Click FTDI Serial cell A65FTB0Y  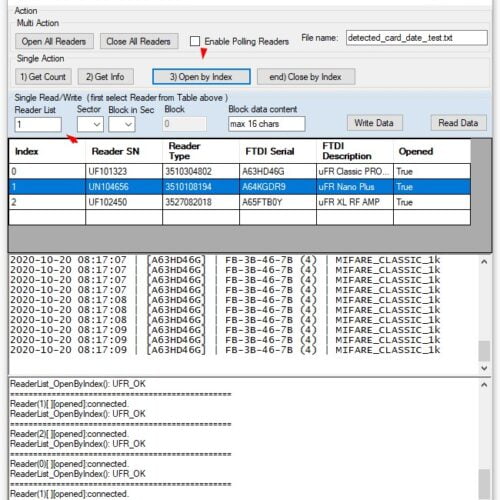click(x=278, y=202)
